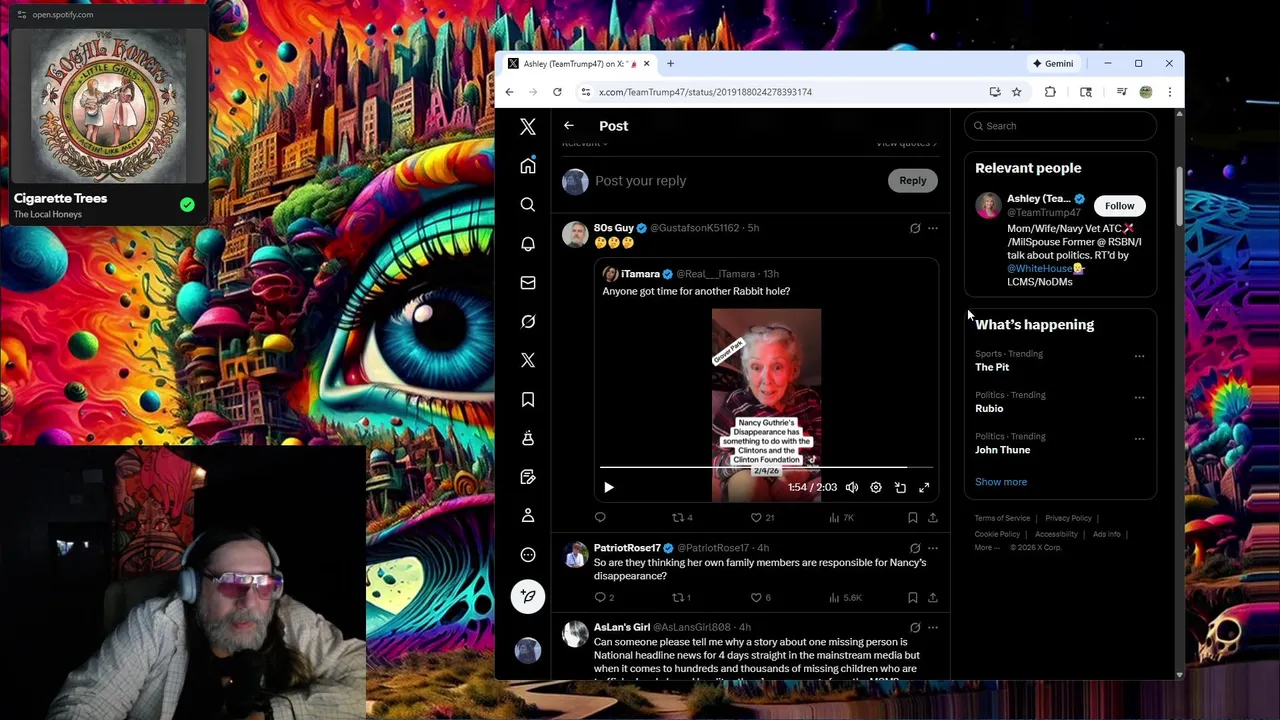
Task: Open Articles compose icon in X sidebar
Action: pos(528,477)
